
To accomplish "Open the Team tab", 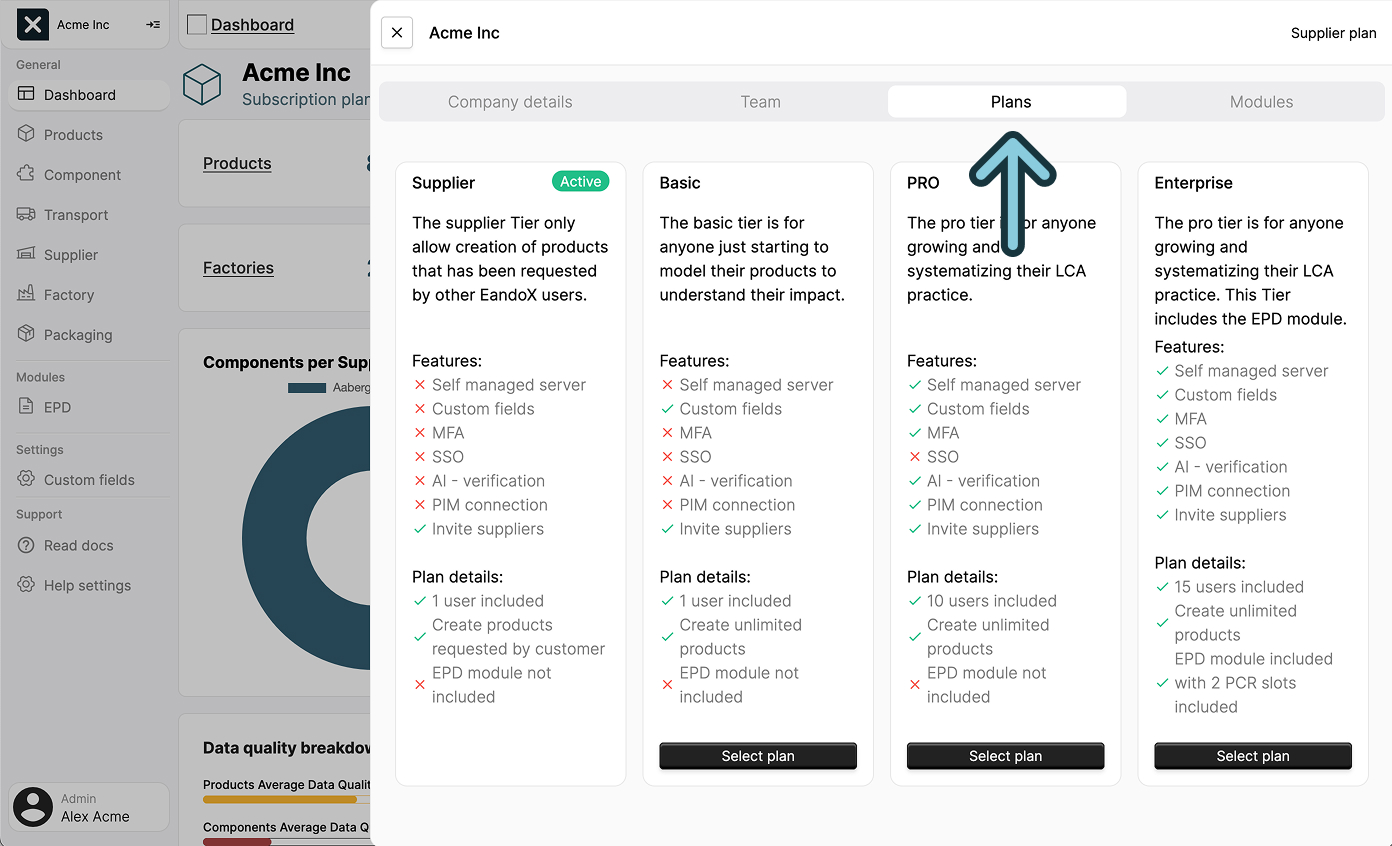I will pos(760,102).
